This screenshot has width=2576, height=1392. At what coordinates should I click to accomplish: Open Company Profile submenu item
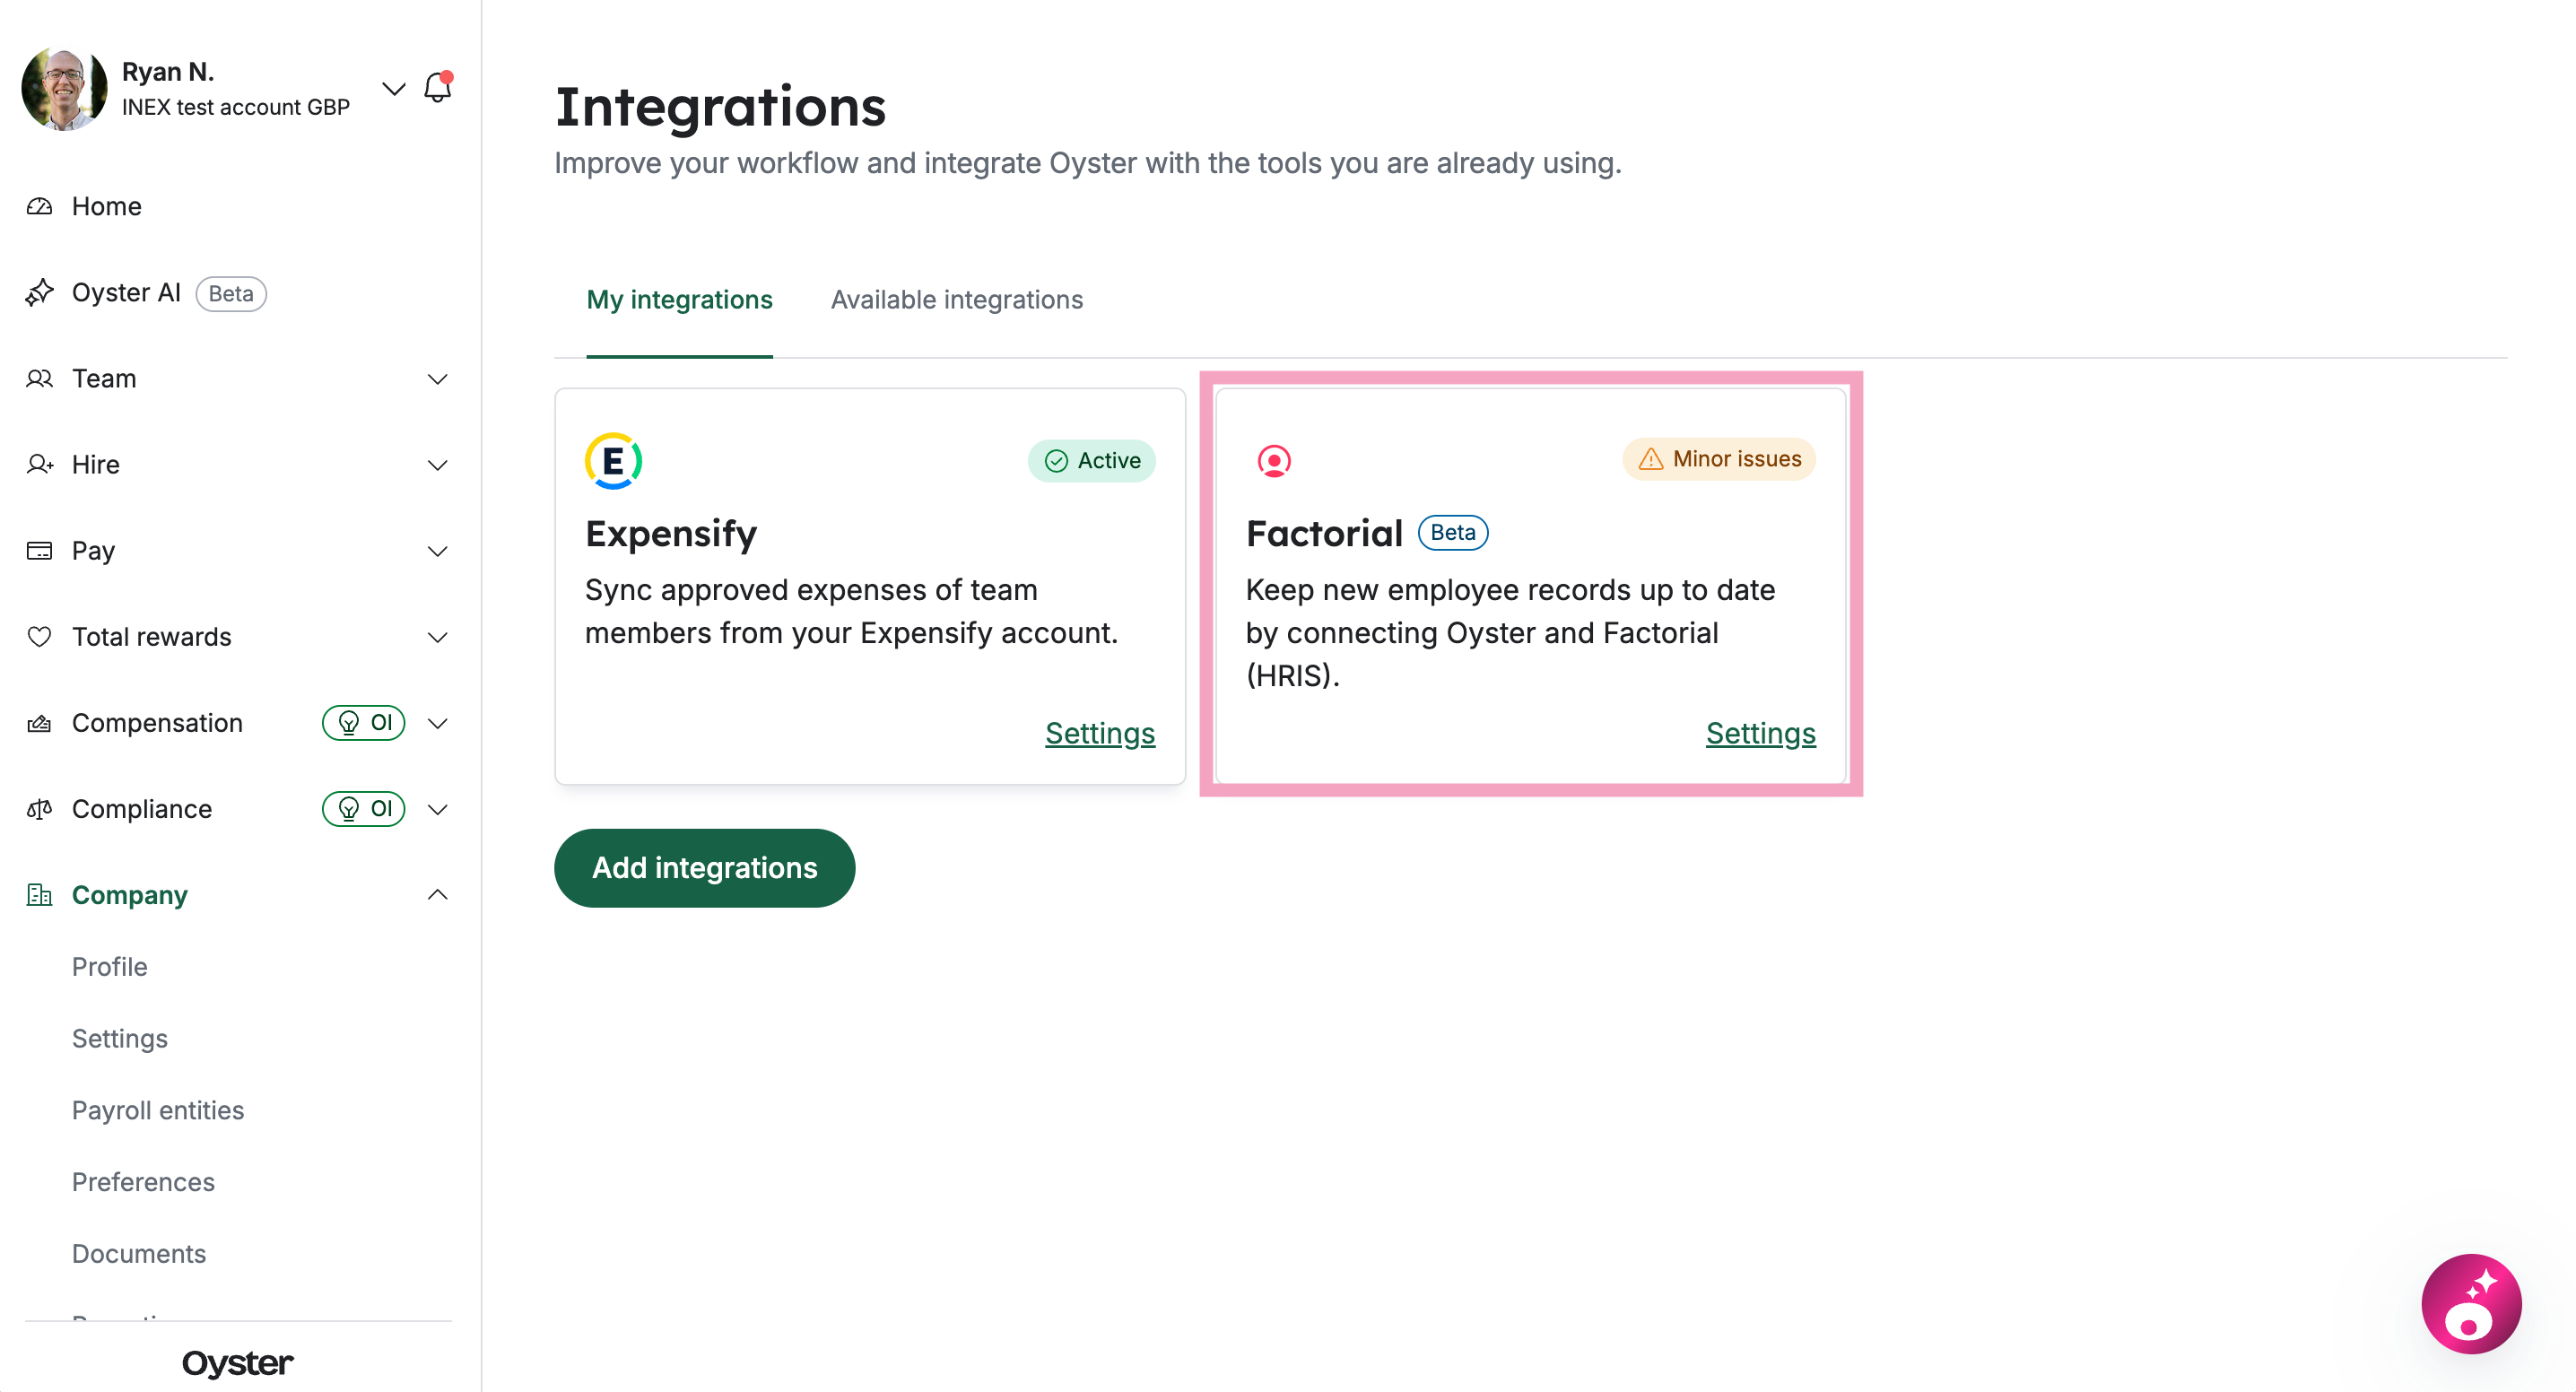pyautogui.click(x=109, y=966)
